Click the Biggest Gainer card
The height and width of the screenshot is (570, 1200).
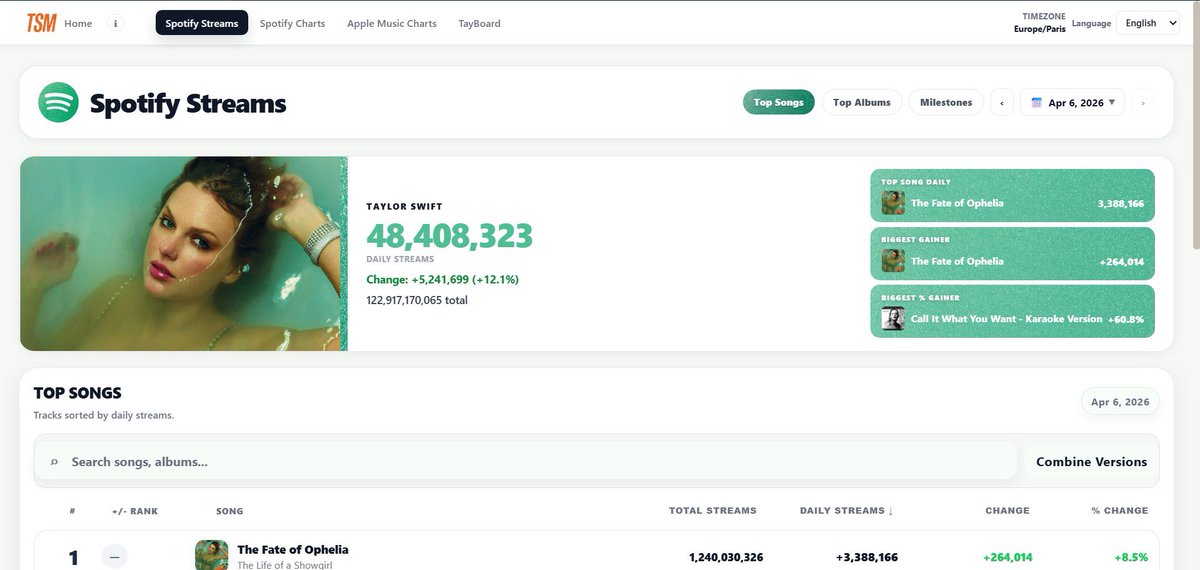click(1012, 253)
